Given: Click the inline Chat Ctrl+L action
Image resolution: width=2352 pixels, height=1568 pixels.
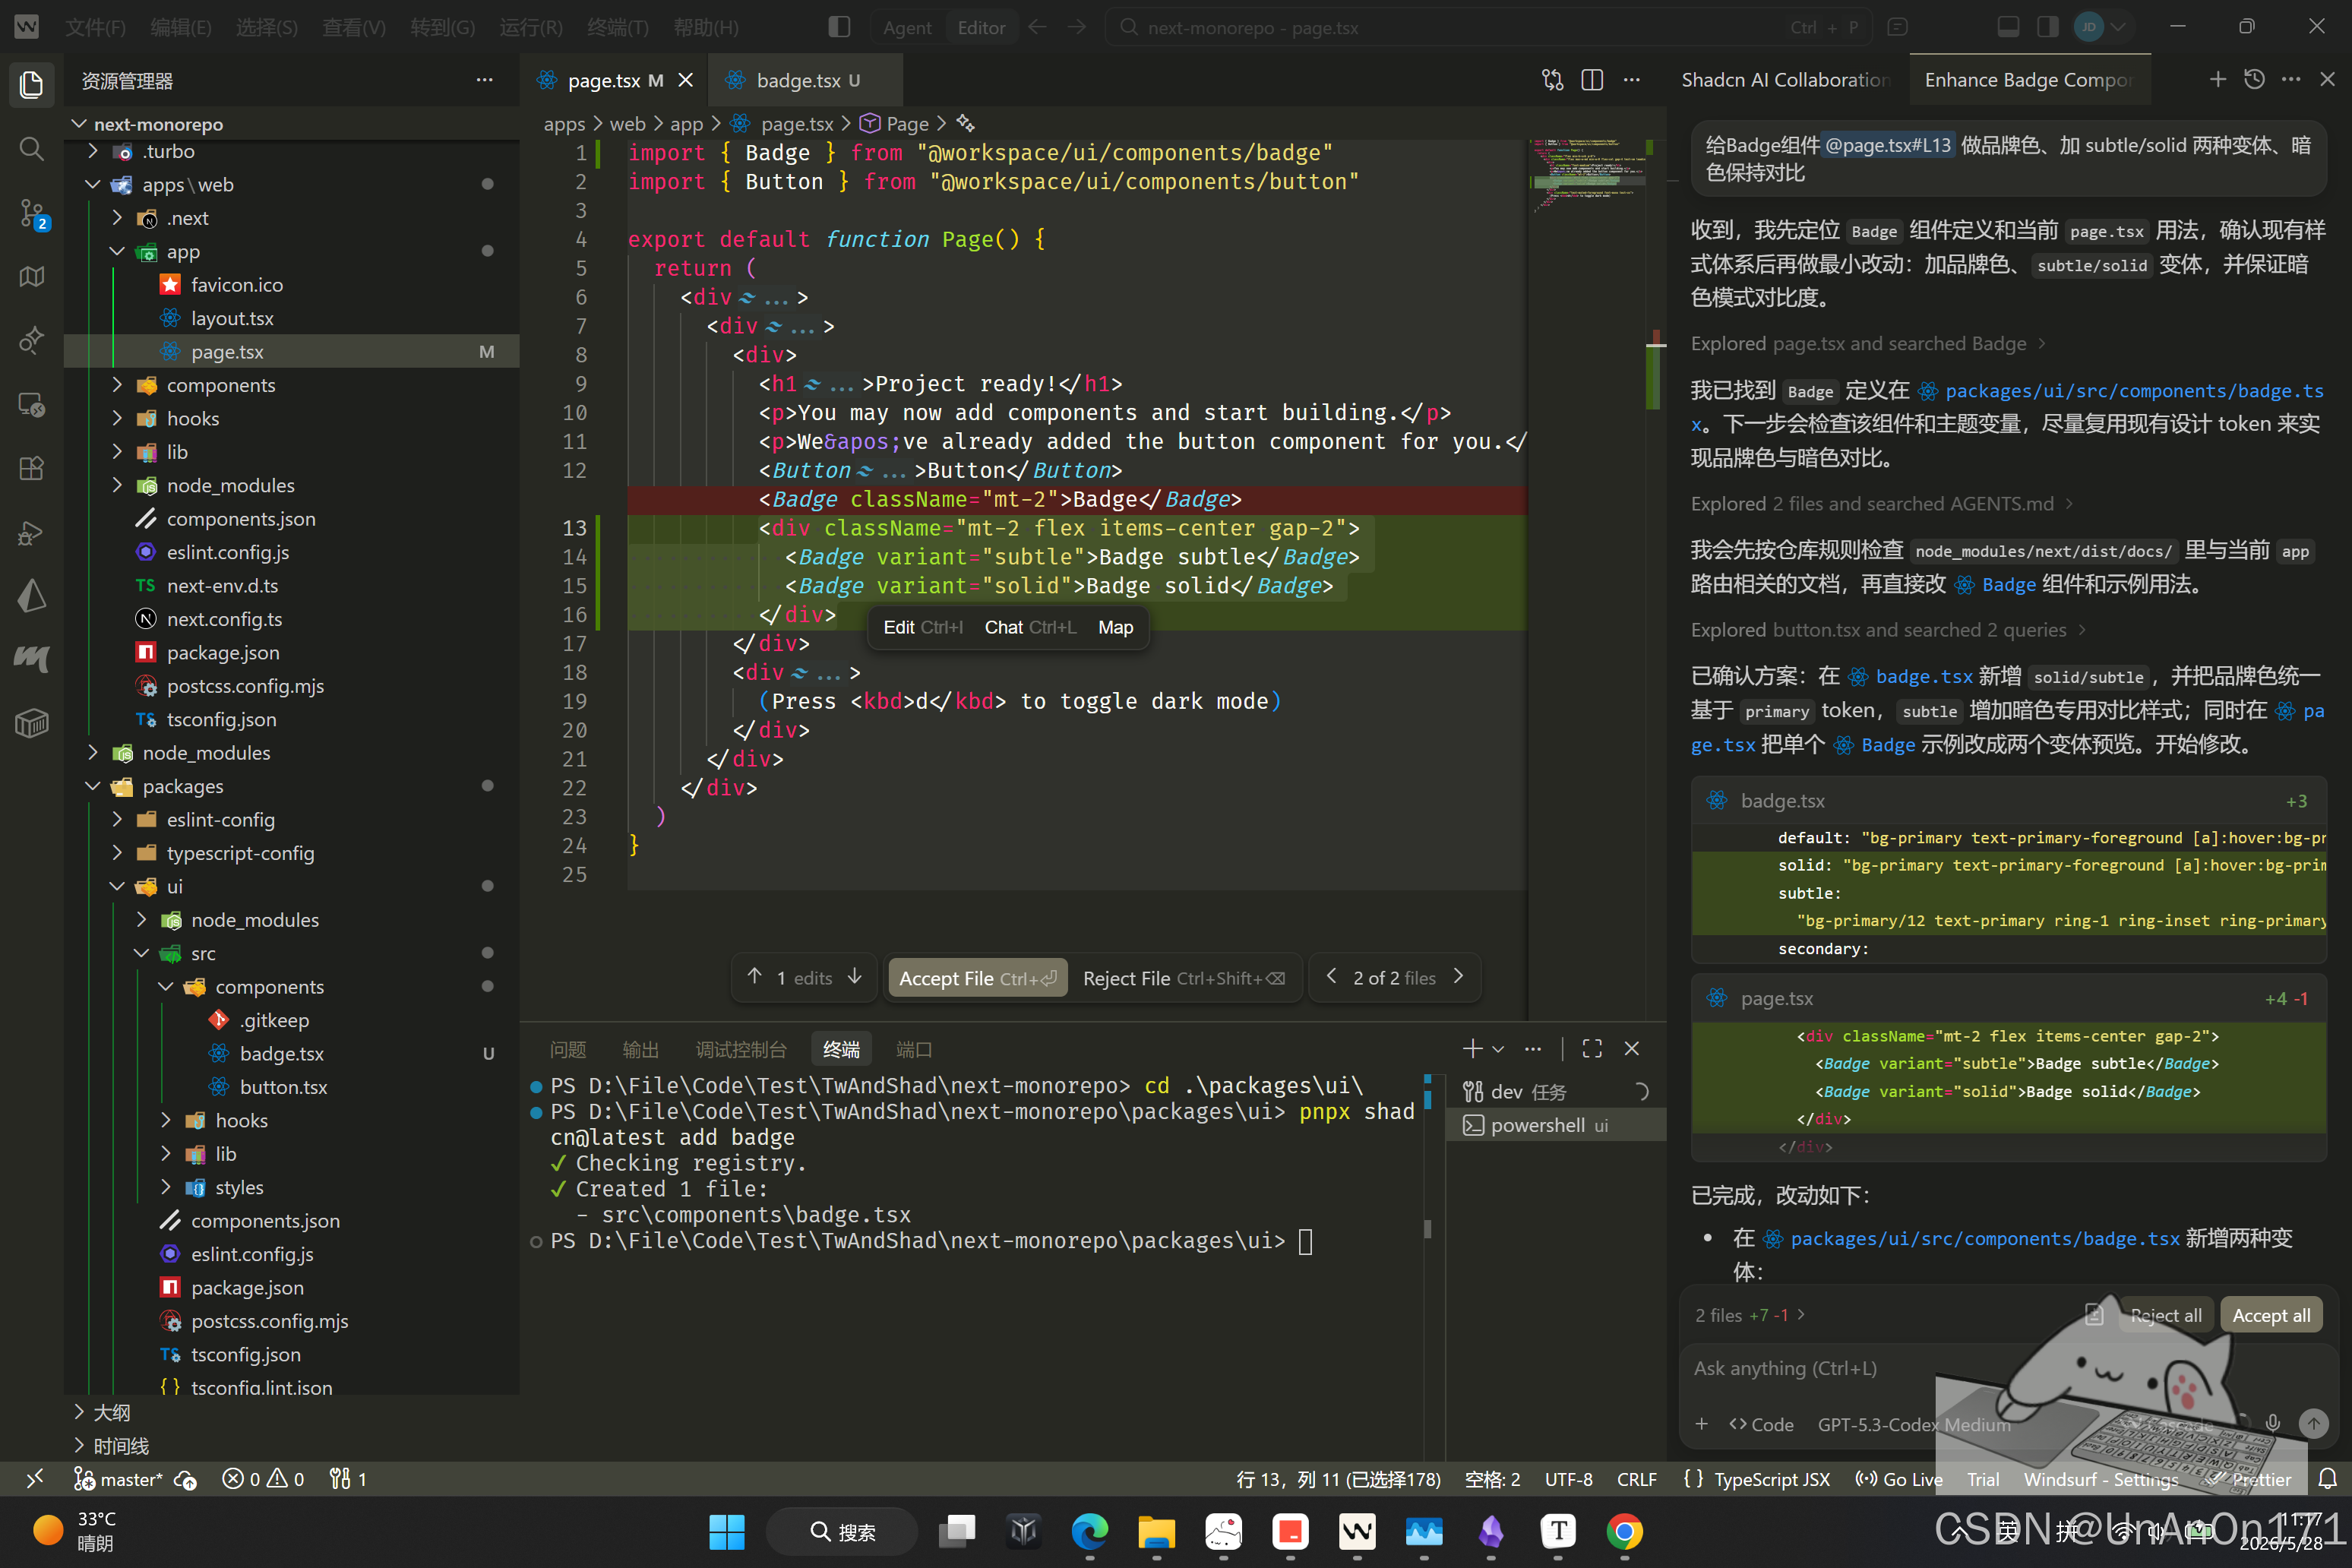Looking at the screenshot, I should point(1030,627).
